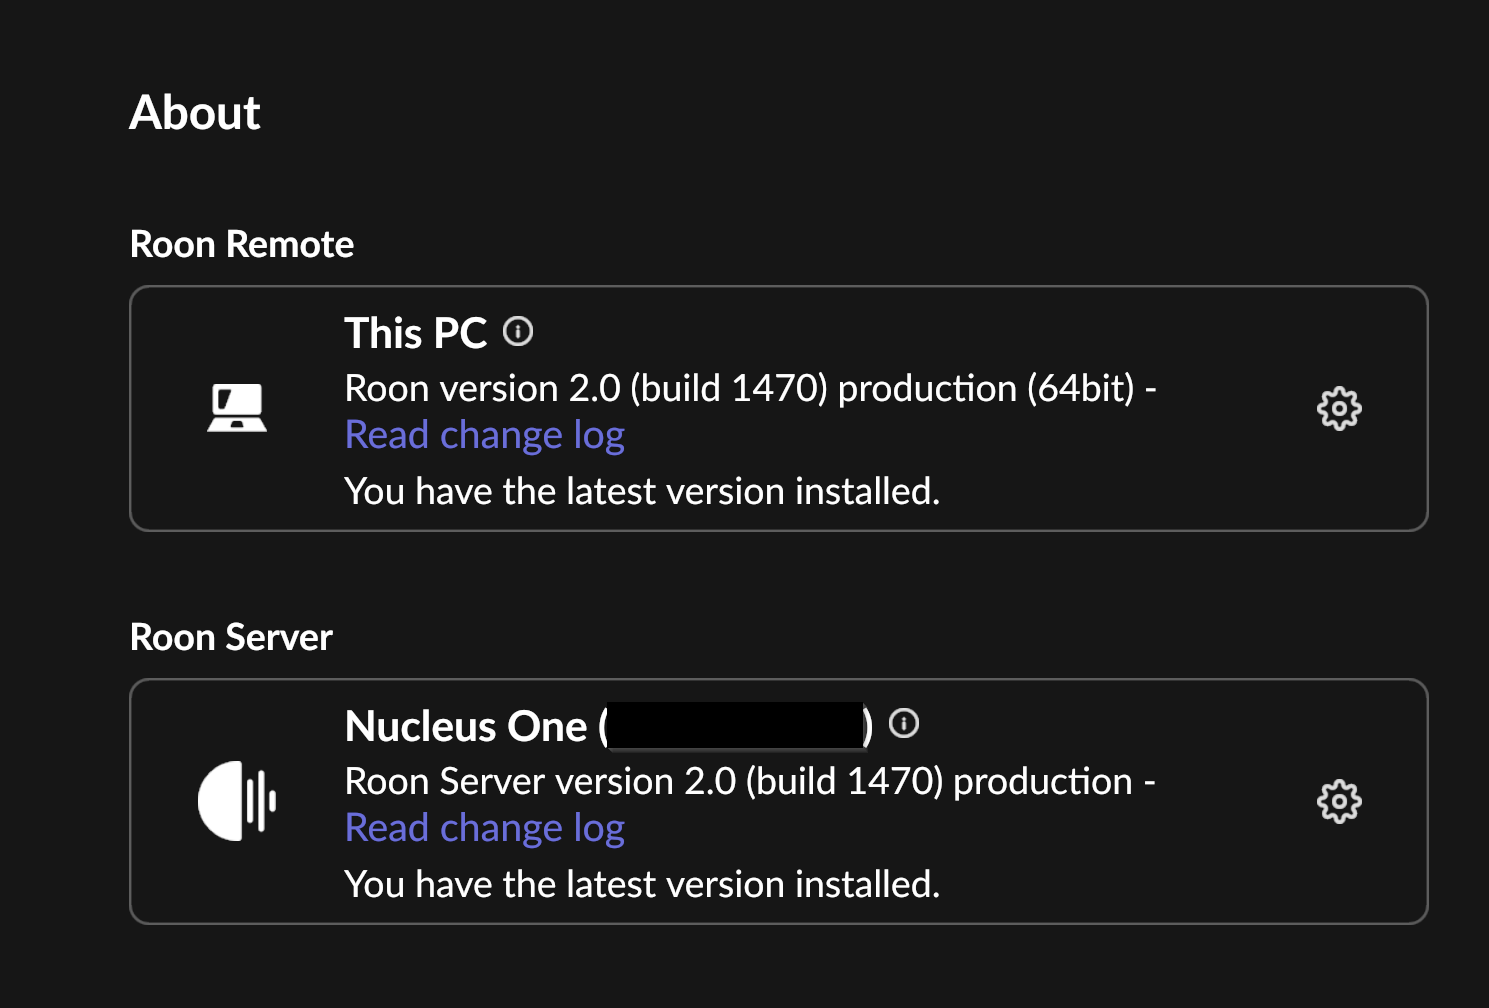Click latest version message under This PC

click(x=642, y=491)
